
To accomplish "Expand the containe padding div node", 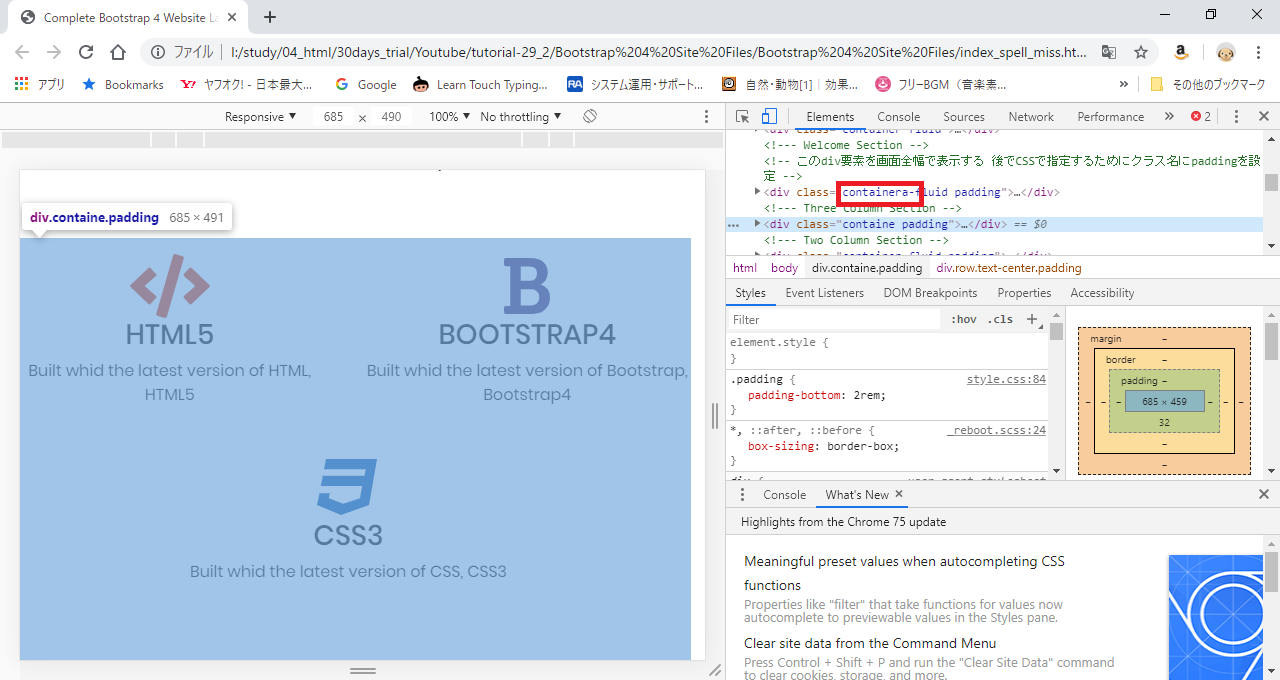I will coord(757,224).
